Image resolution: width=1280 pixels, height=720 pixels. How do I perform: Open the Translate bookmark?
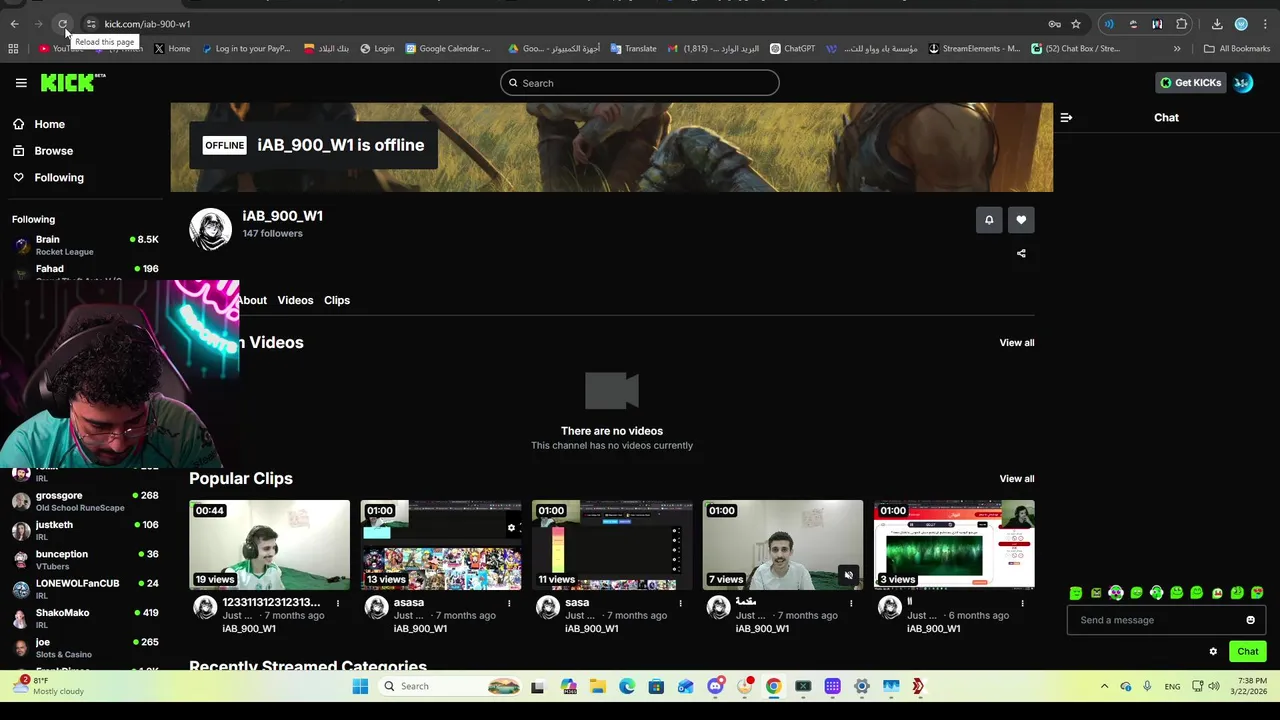[633, 48]
